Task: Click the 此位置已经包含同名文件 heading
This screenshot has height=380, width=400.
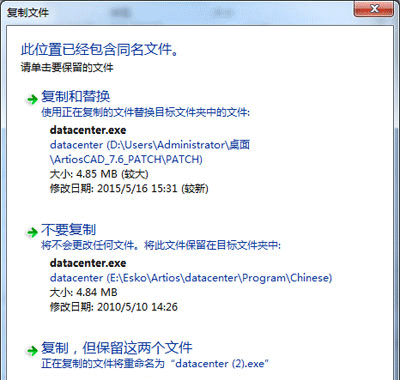Action: (100, 50)
